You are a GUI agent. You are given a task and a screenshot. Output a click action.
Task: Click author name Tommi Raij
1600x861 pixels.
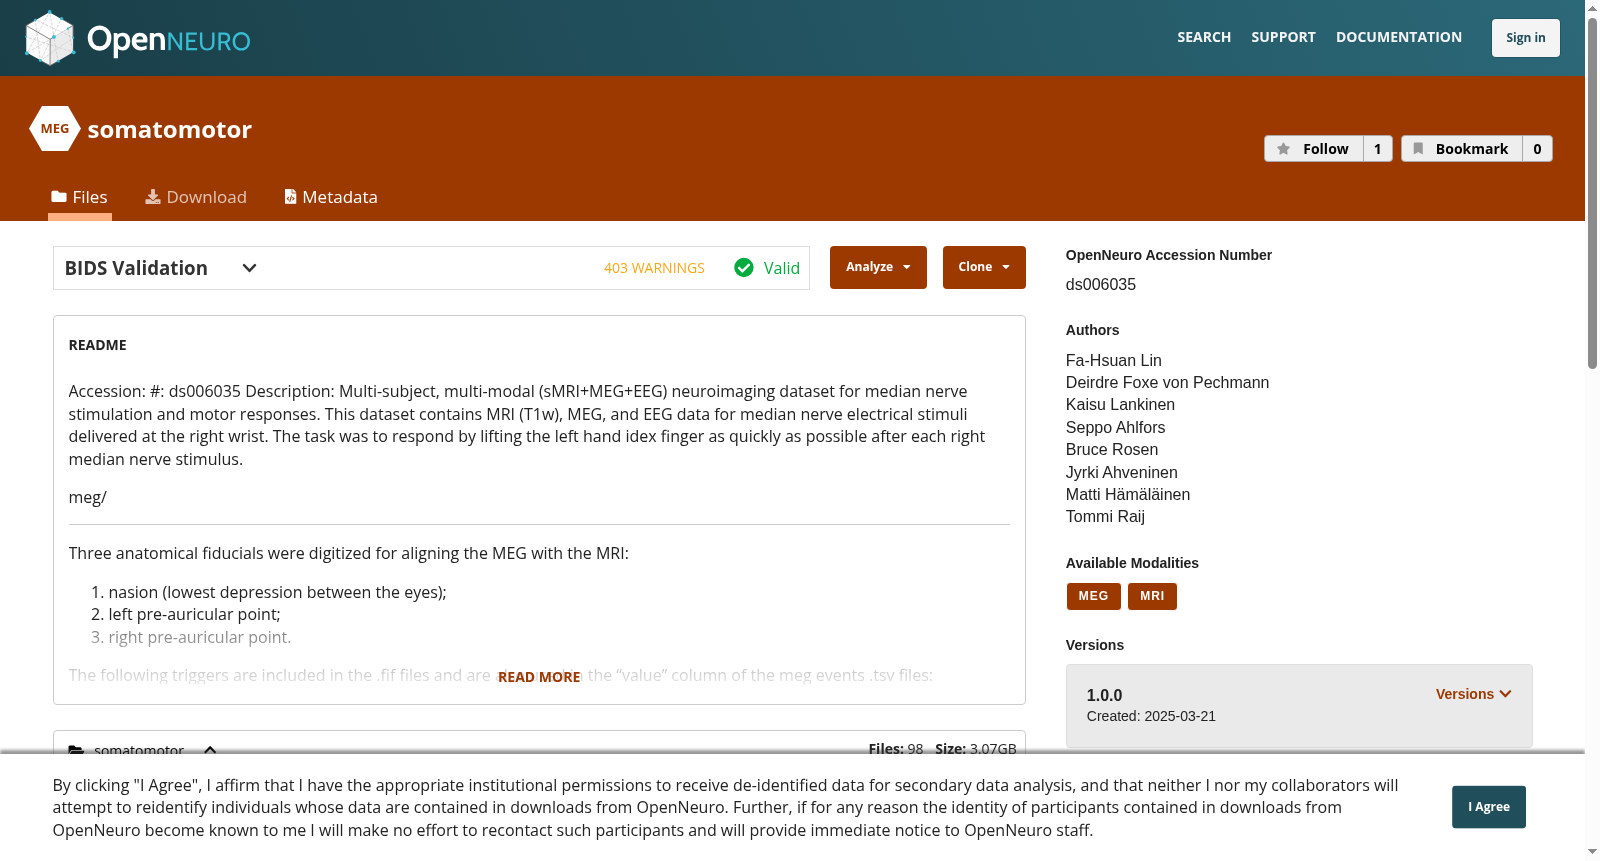pos(1105,516)
